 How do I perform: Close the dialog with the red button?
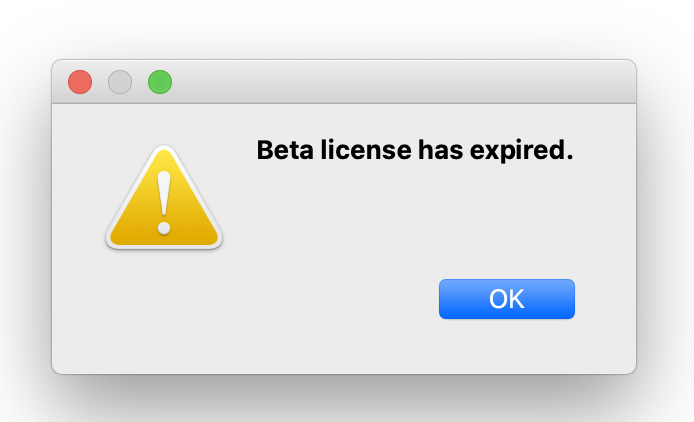point(80,82)
